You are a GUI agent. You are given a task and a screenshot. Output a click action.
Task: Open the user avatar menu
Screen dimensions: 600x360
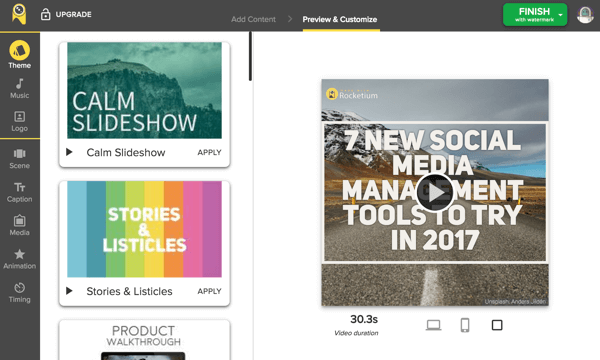pos(585,15)
